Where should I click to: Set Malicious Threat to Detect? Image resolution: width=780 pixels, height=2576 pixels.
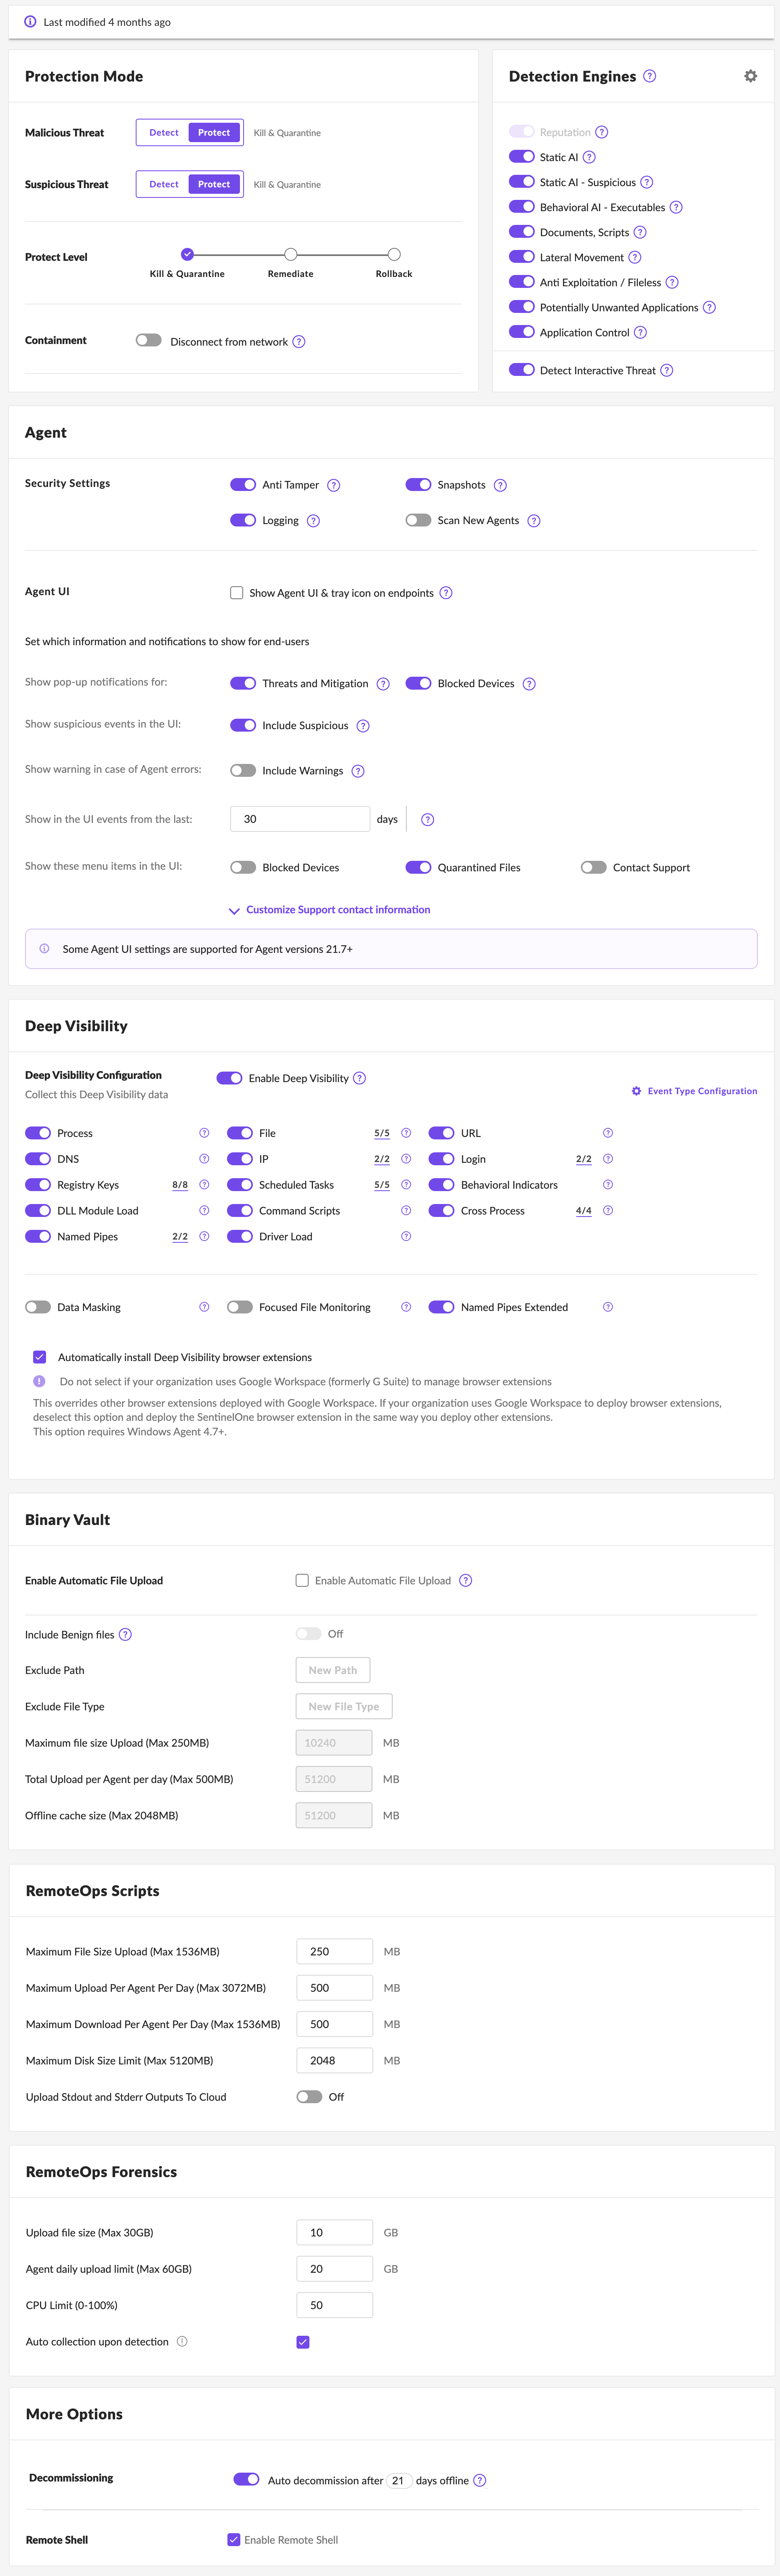164,133
